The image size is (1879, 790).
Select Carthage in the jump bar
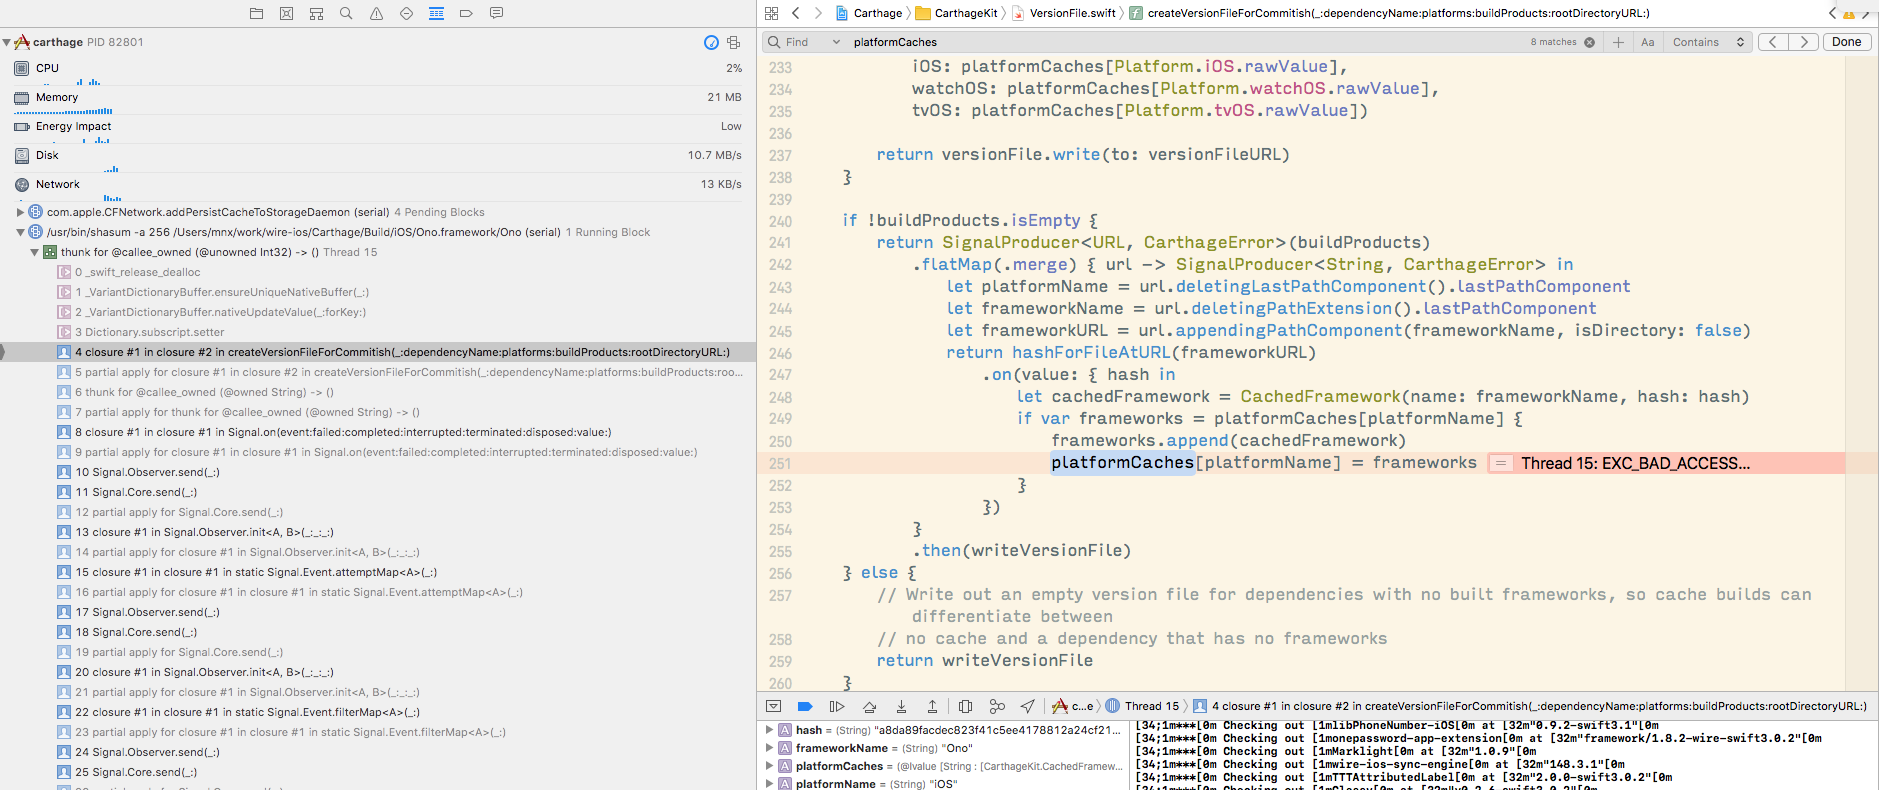tap(868, 13)
